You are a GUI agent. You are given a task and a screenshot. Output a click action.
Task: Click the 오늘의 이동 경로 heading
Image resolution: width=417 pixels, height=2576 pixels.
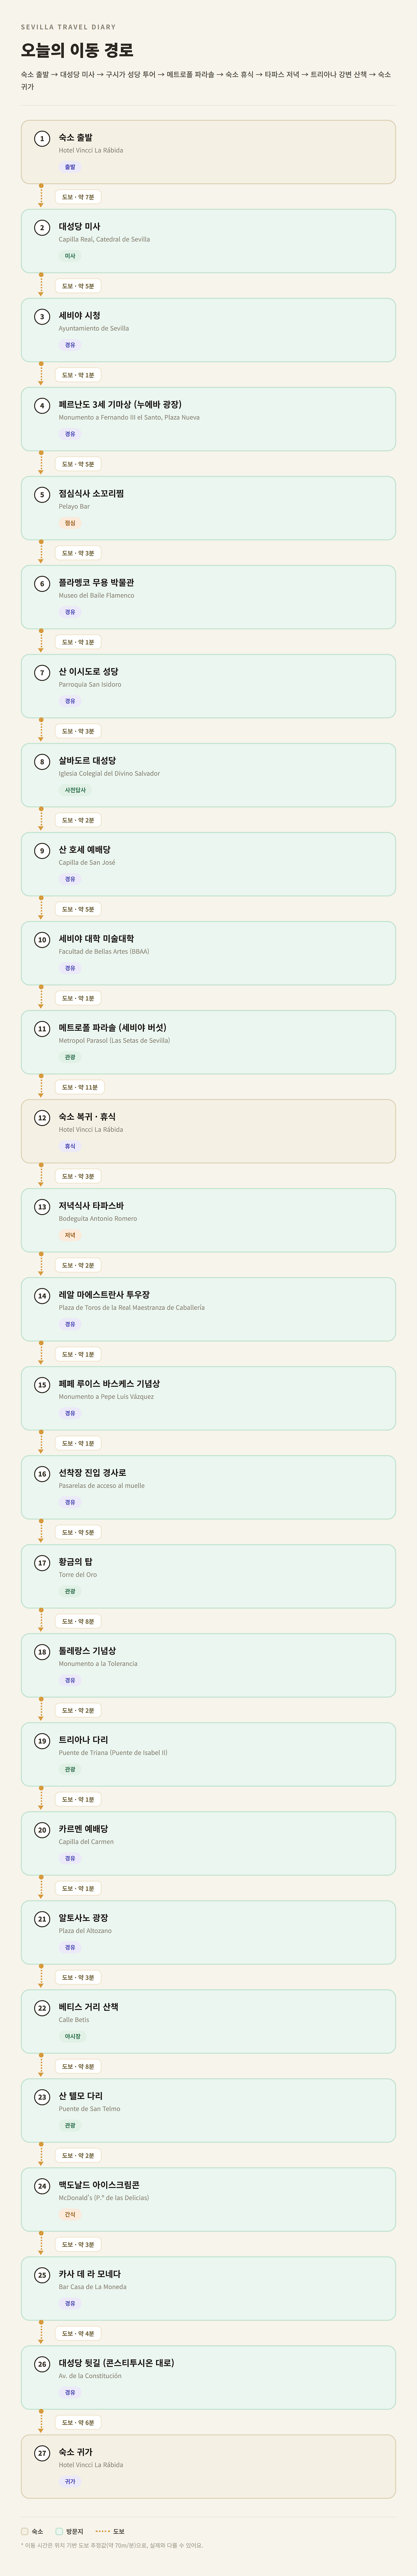(x=77, y=50)
